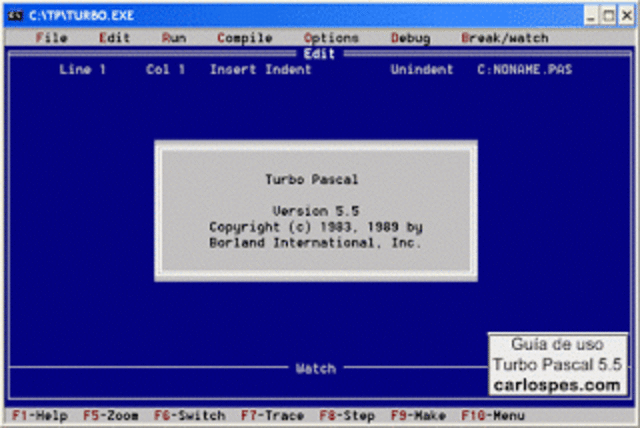Click the 'Unindent' mode indicator
The height and width of the screenshot is (428, 640).
point(422,69)
